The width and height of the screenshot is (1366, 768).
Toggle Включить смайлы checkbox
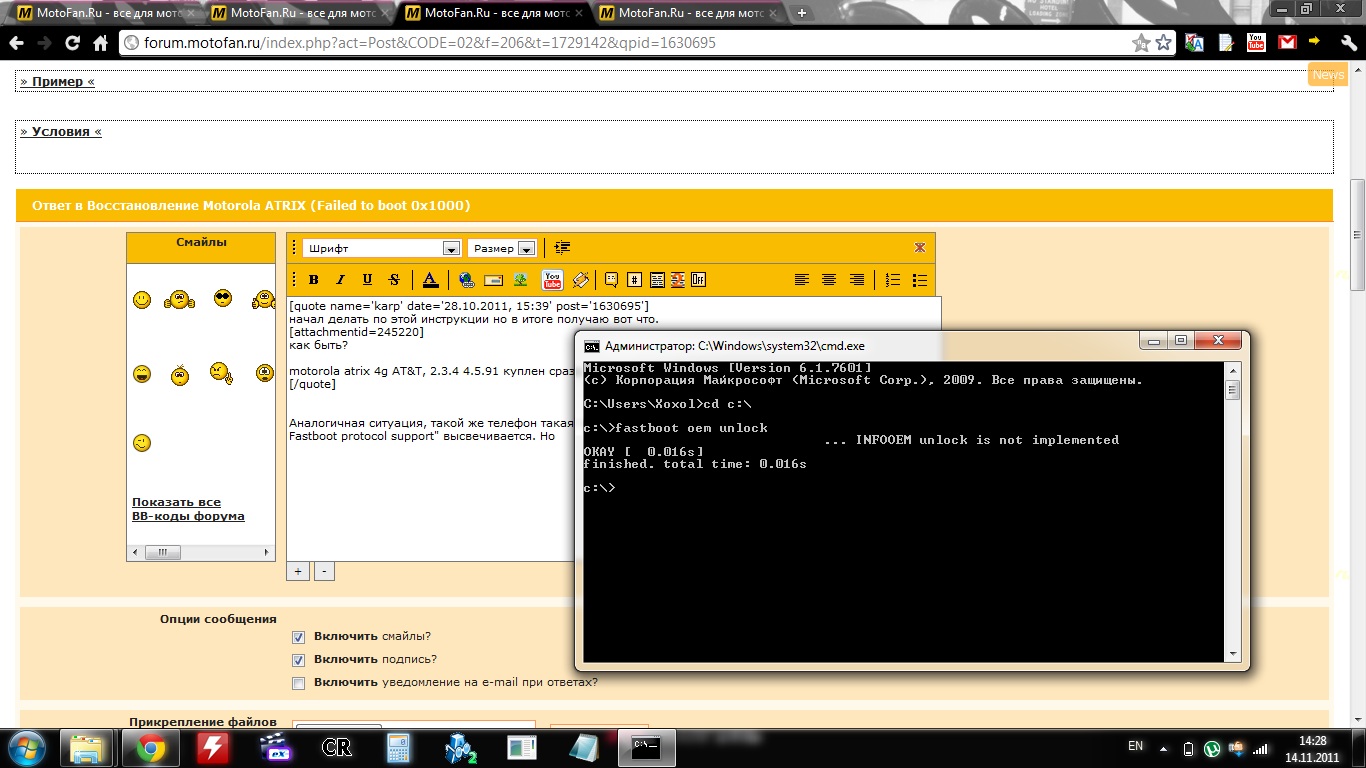(298, 637)
